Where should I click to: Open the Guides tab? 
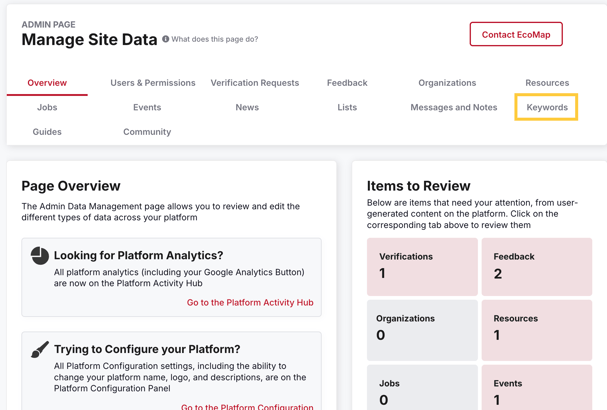[x=47, y=132]
